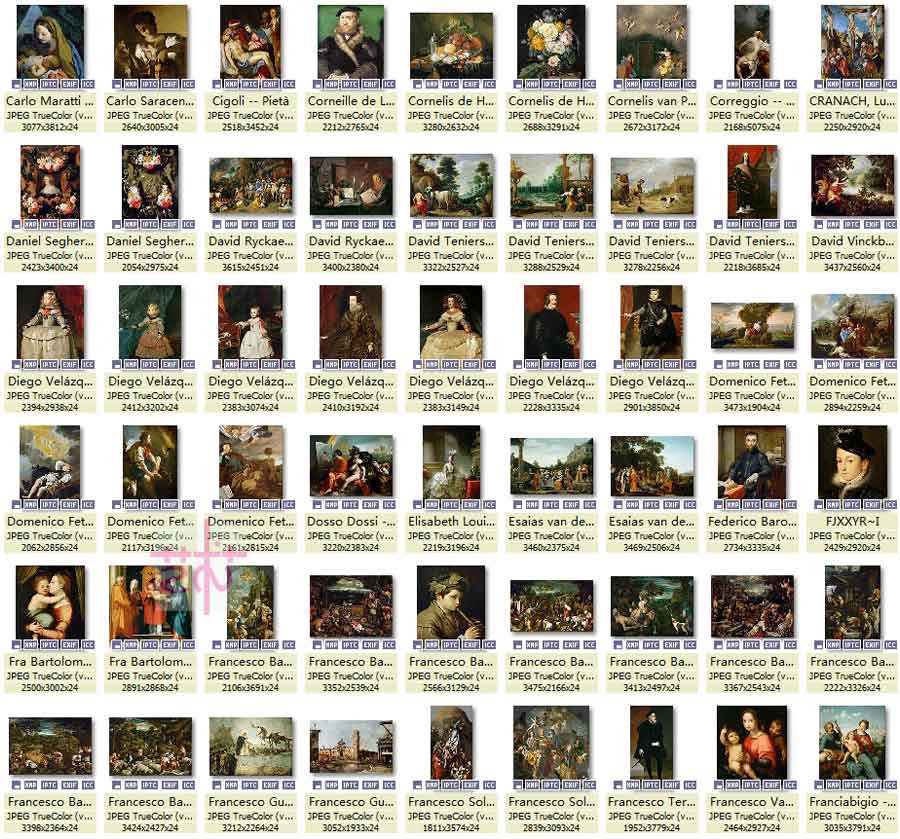The height and width of the screenshot is (839, 900).
Task: Click the ICC badge under Dosso Dossi thumbnail
Action: coord(389,504)
